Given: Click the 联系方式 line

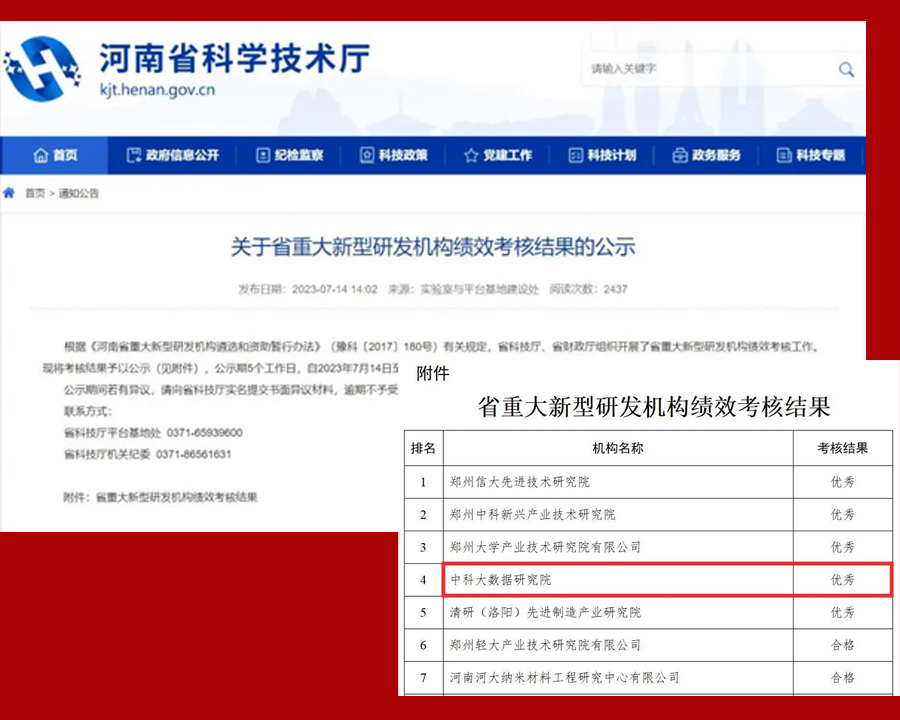Looking at the screenshot, I should point(88,411).
